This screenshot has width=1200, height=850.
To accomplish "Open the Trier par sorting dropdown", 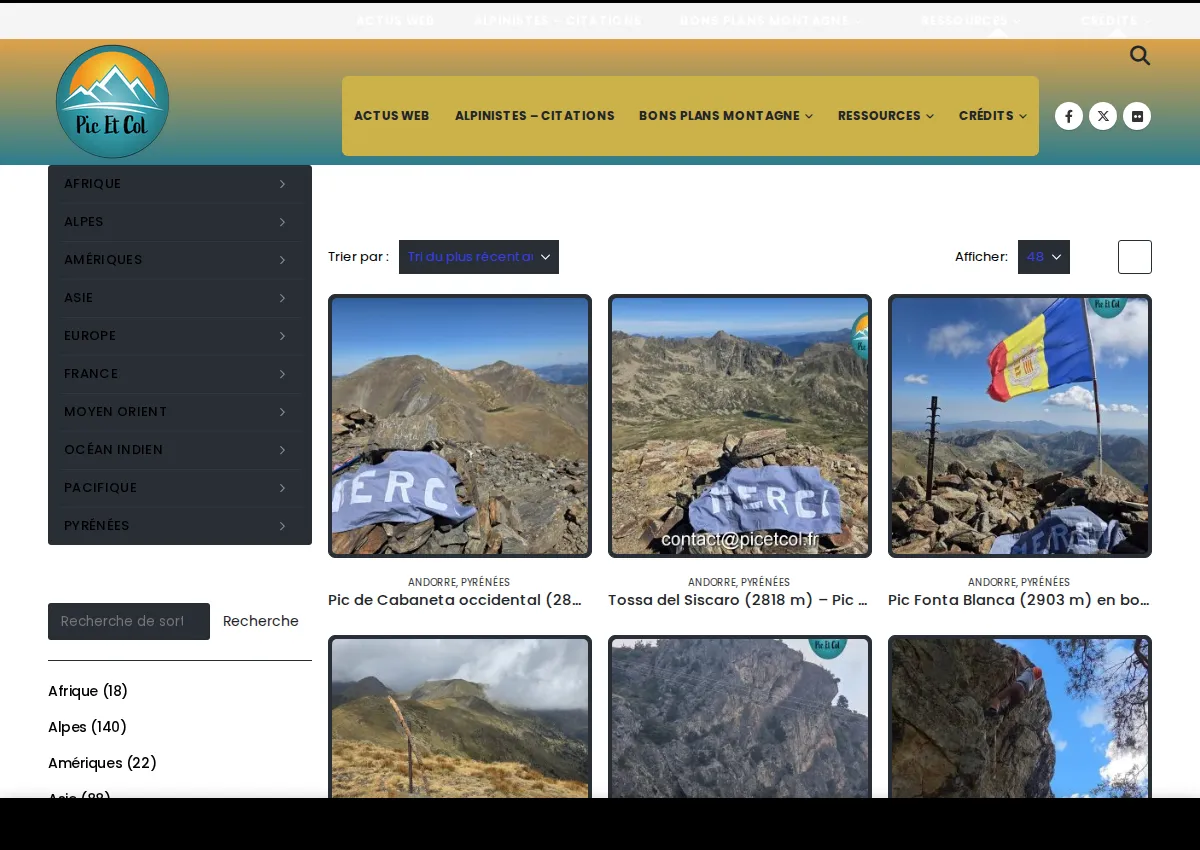I will [479, 257].
